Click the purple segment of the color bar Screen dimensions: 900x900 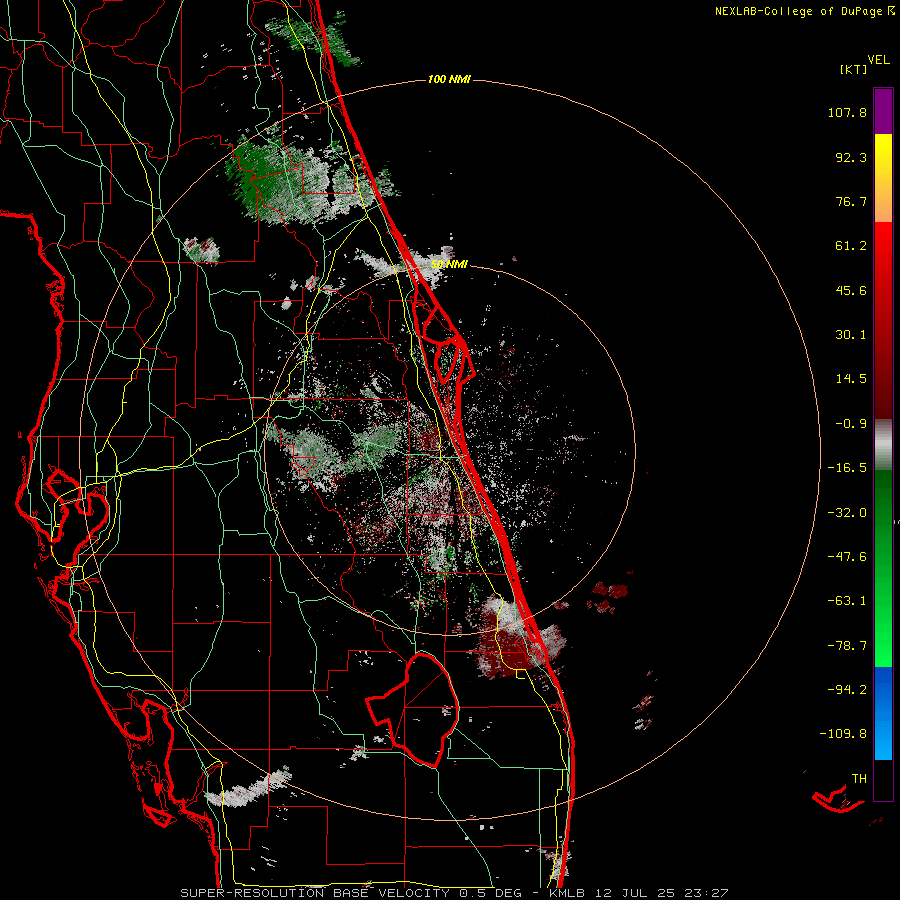pyautogui.click(x=883, y=111)
